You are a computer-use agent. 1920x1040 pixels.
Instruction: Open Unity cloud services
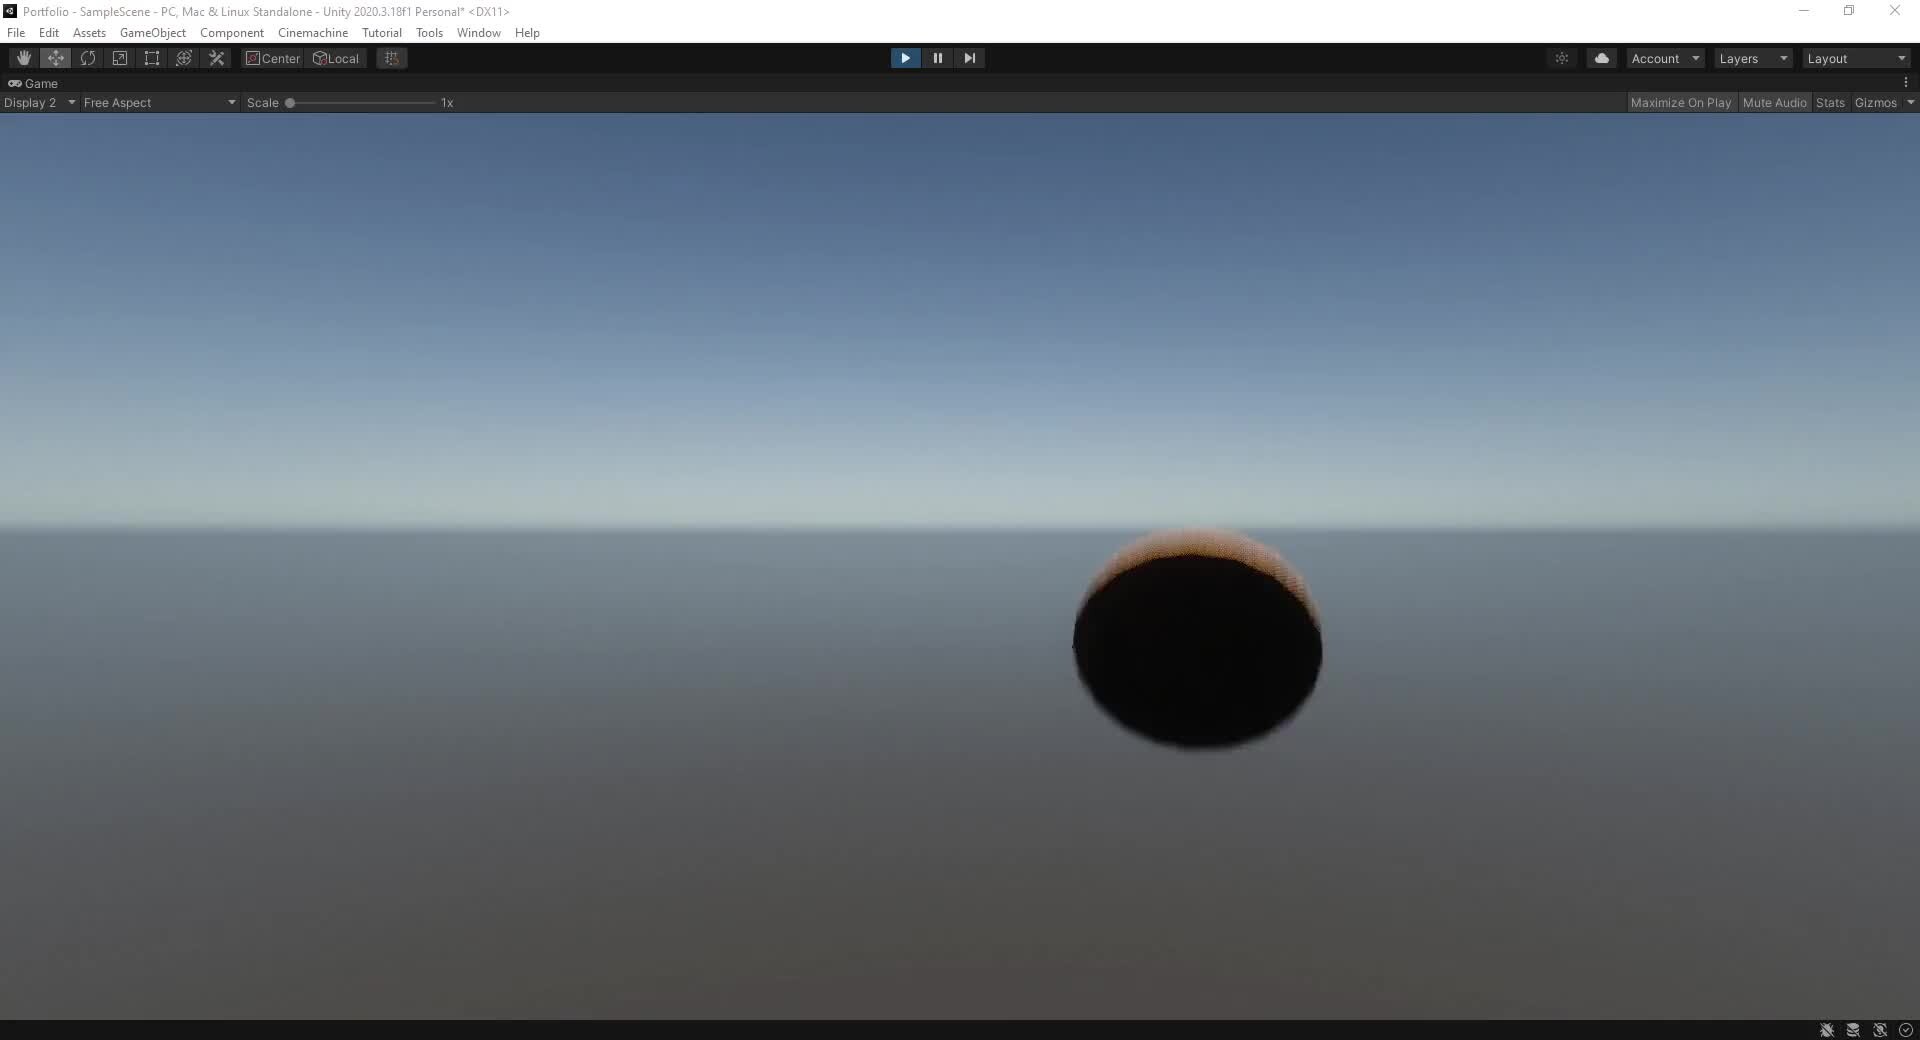[x=1601, y=58]
